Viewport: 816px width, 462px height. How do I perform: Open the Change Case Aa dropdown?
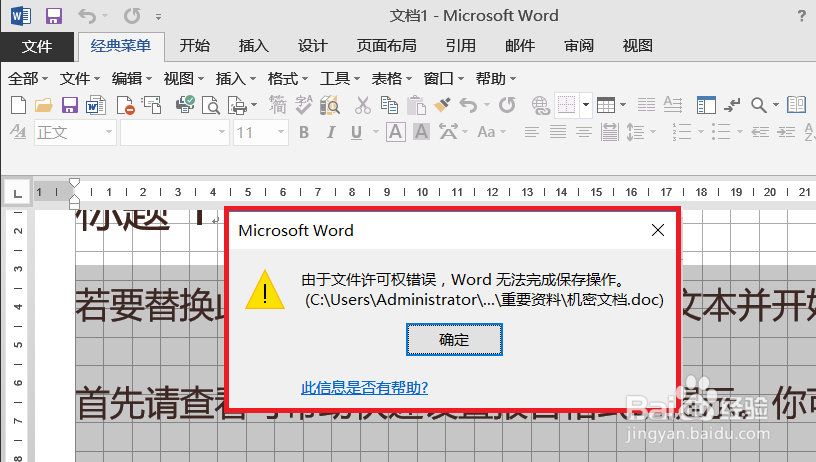[x=491, y=132]
